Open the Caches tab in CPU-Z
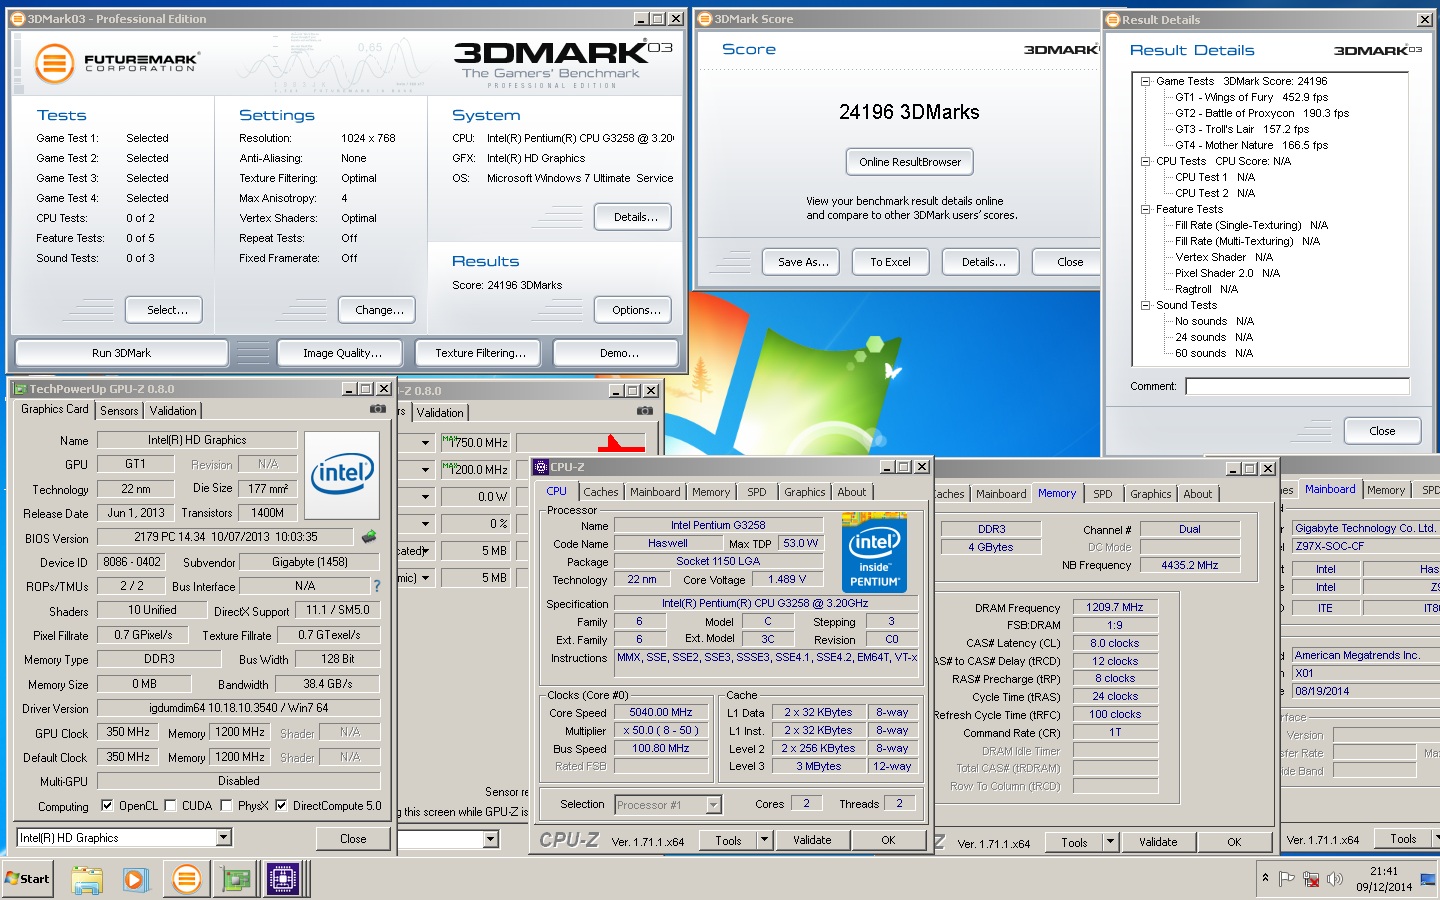Screen dimensions: 1440x900 pyautogui.click(x=601, y=492)
